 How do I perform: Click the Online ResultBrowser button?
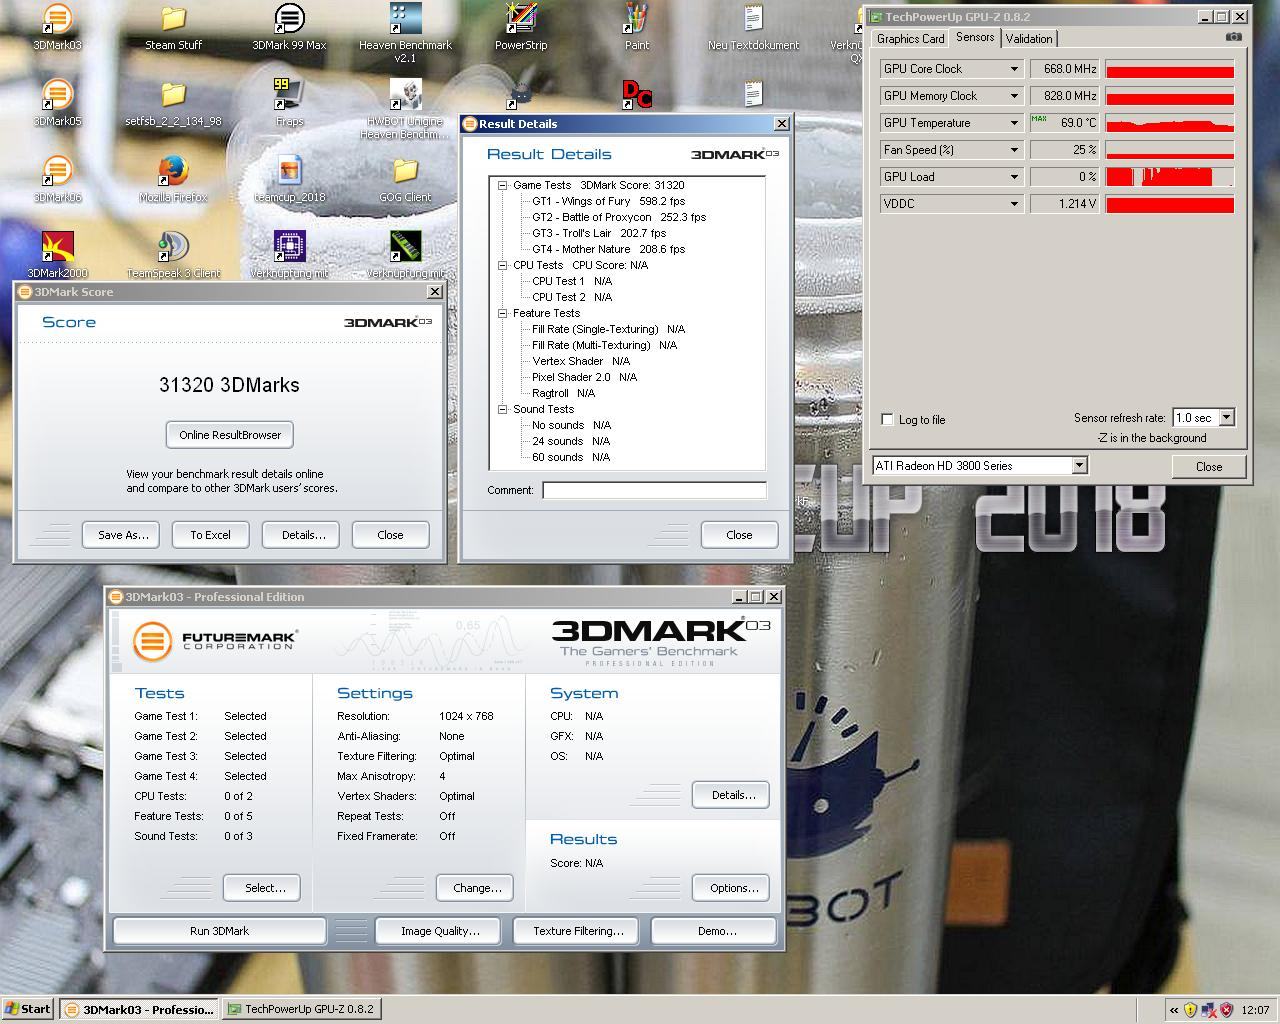(x=230, y=435)
